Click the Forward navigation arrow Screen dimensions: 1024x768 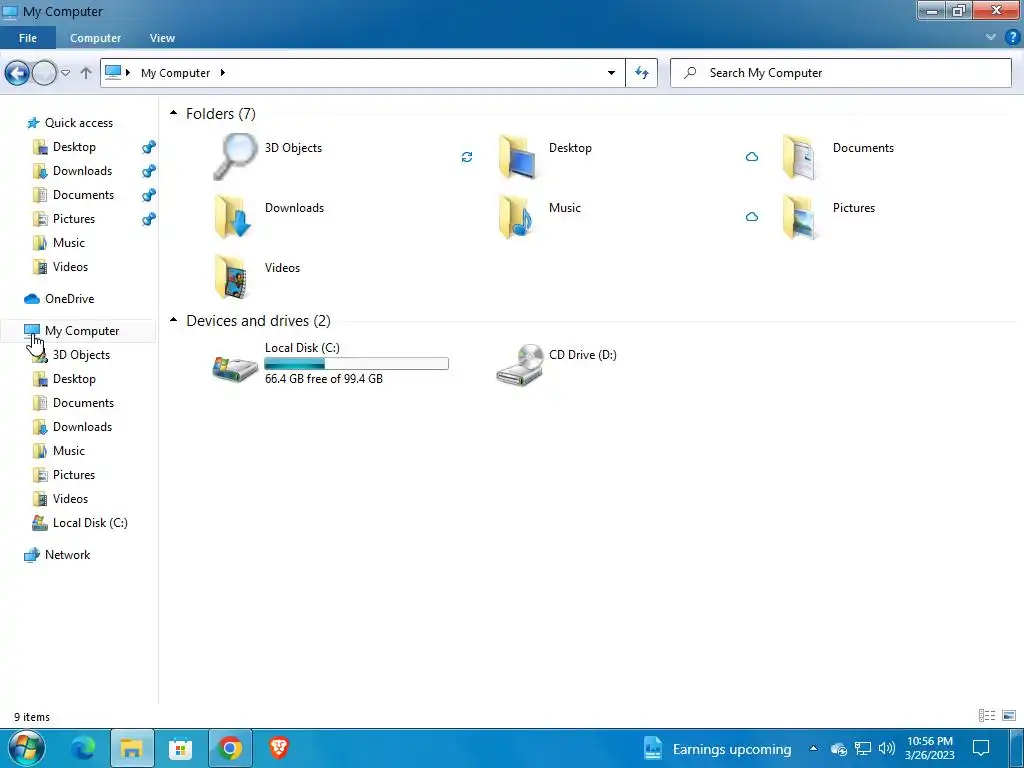[44, 72]
